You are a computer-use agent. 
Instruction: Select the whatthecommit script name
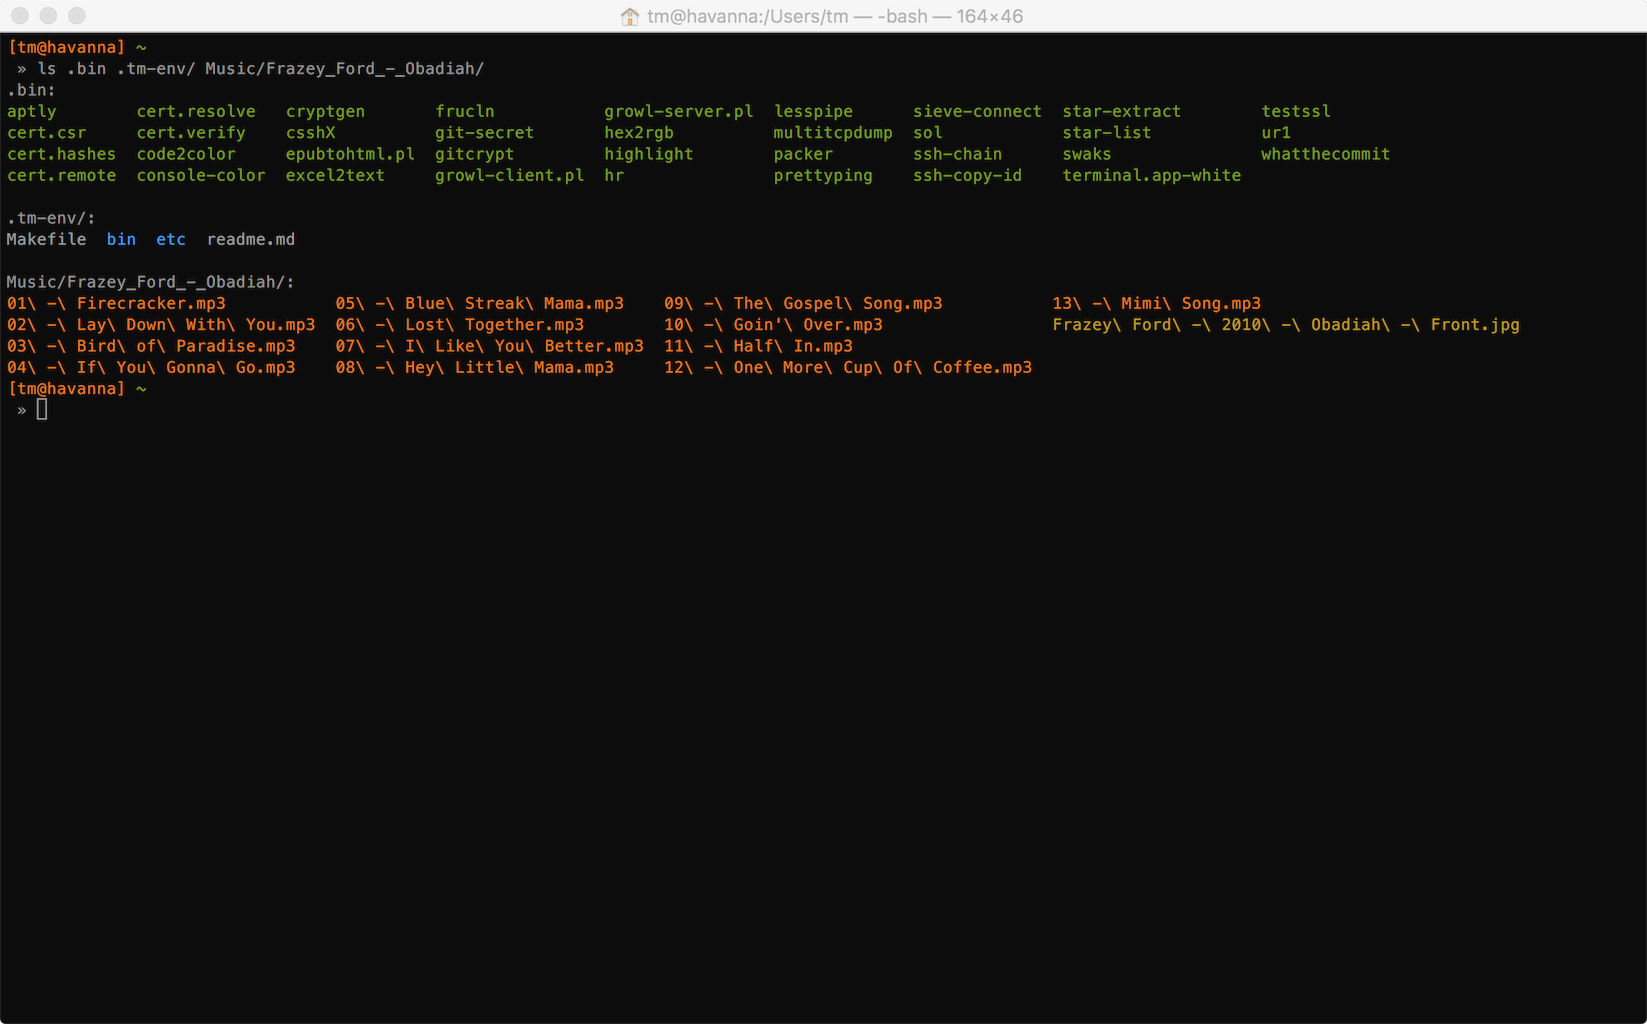pos(1325,154)
